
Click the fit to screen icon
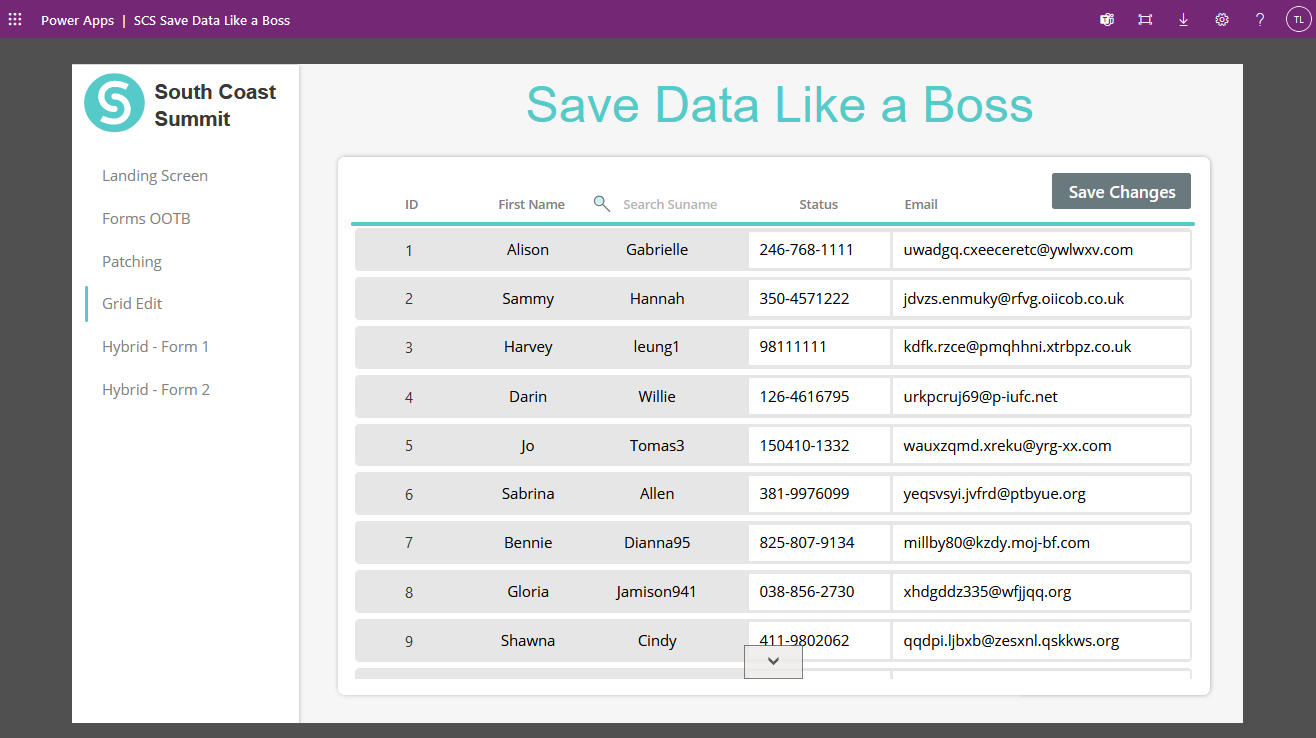1145,19
